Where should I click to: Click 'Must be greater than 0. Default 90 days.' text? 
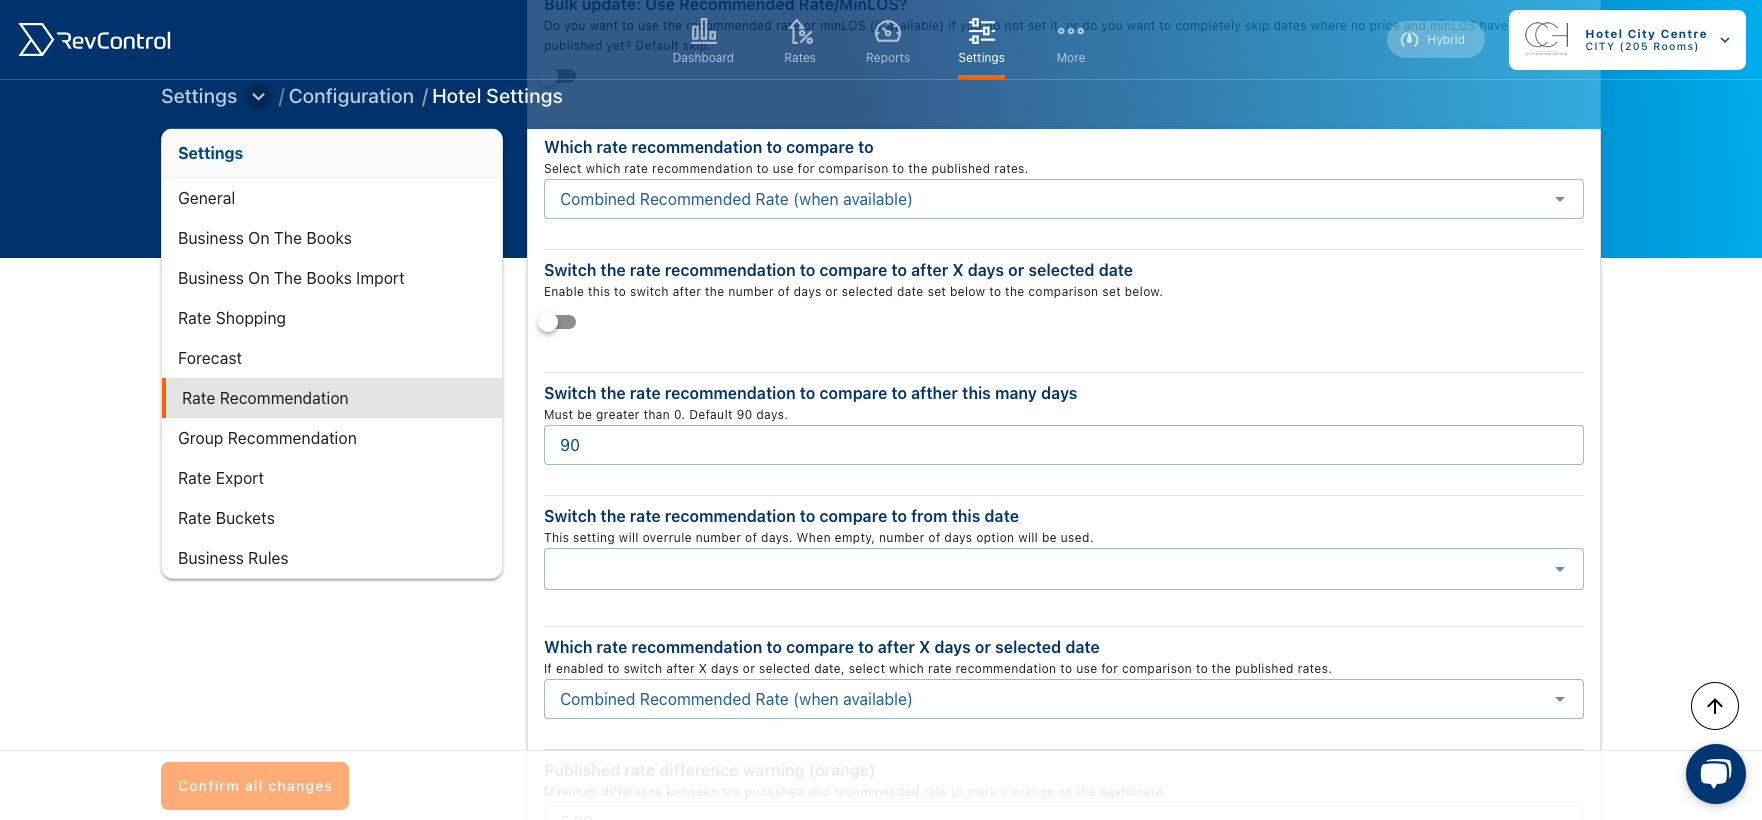tap(666, 415)
